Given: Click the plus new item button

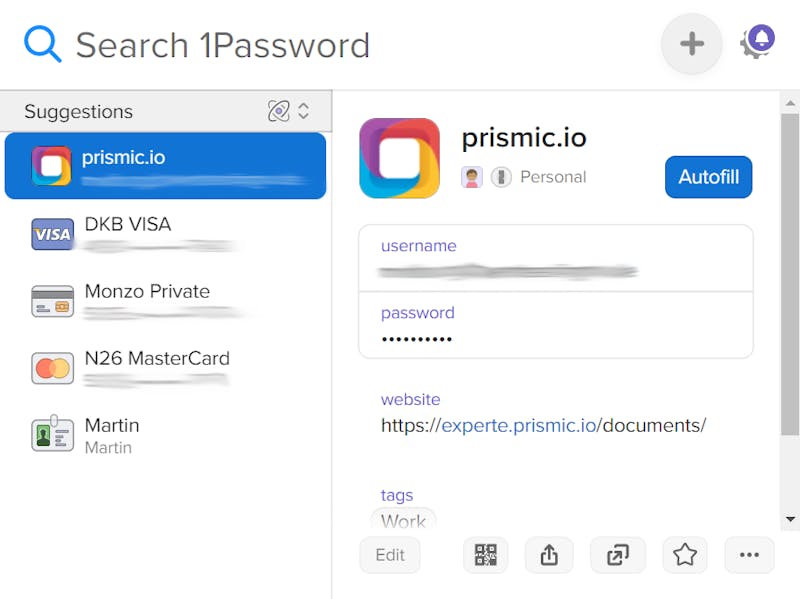Looking at the screenshot, I should pyautogui.click(x=691, y=44).
